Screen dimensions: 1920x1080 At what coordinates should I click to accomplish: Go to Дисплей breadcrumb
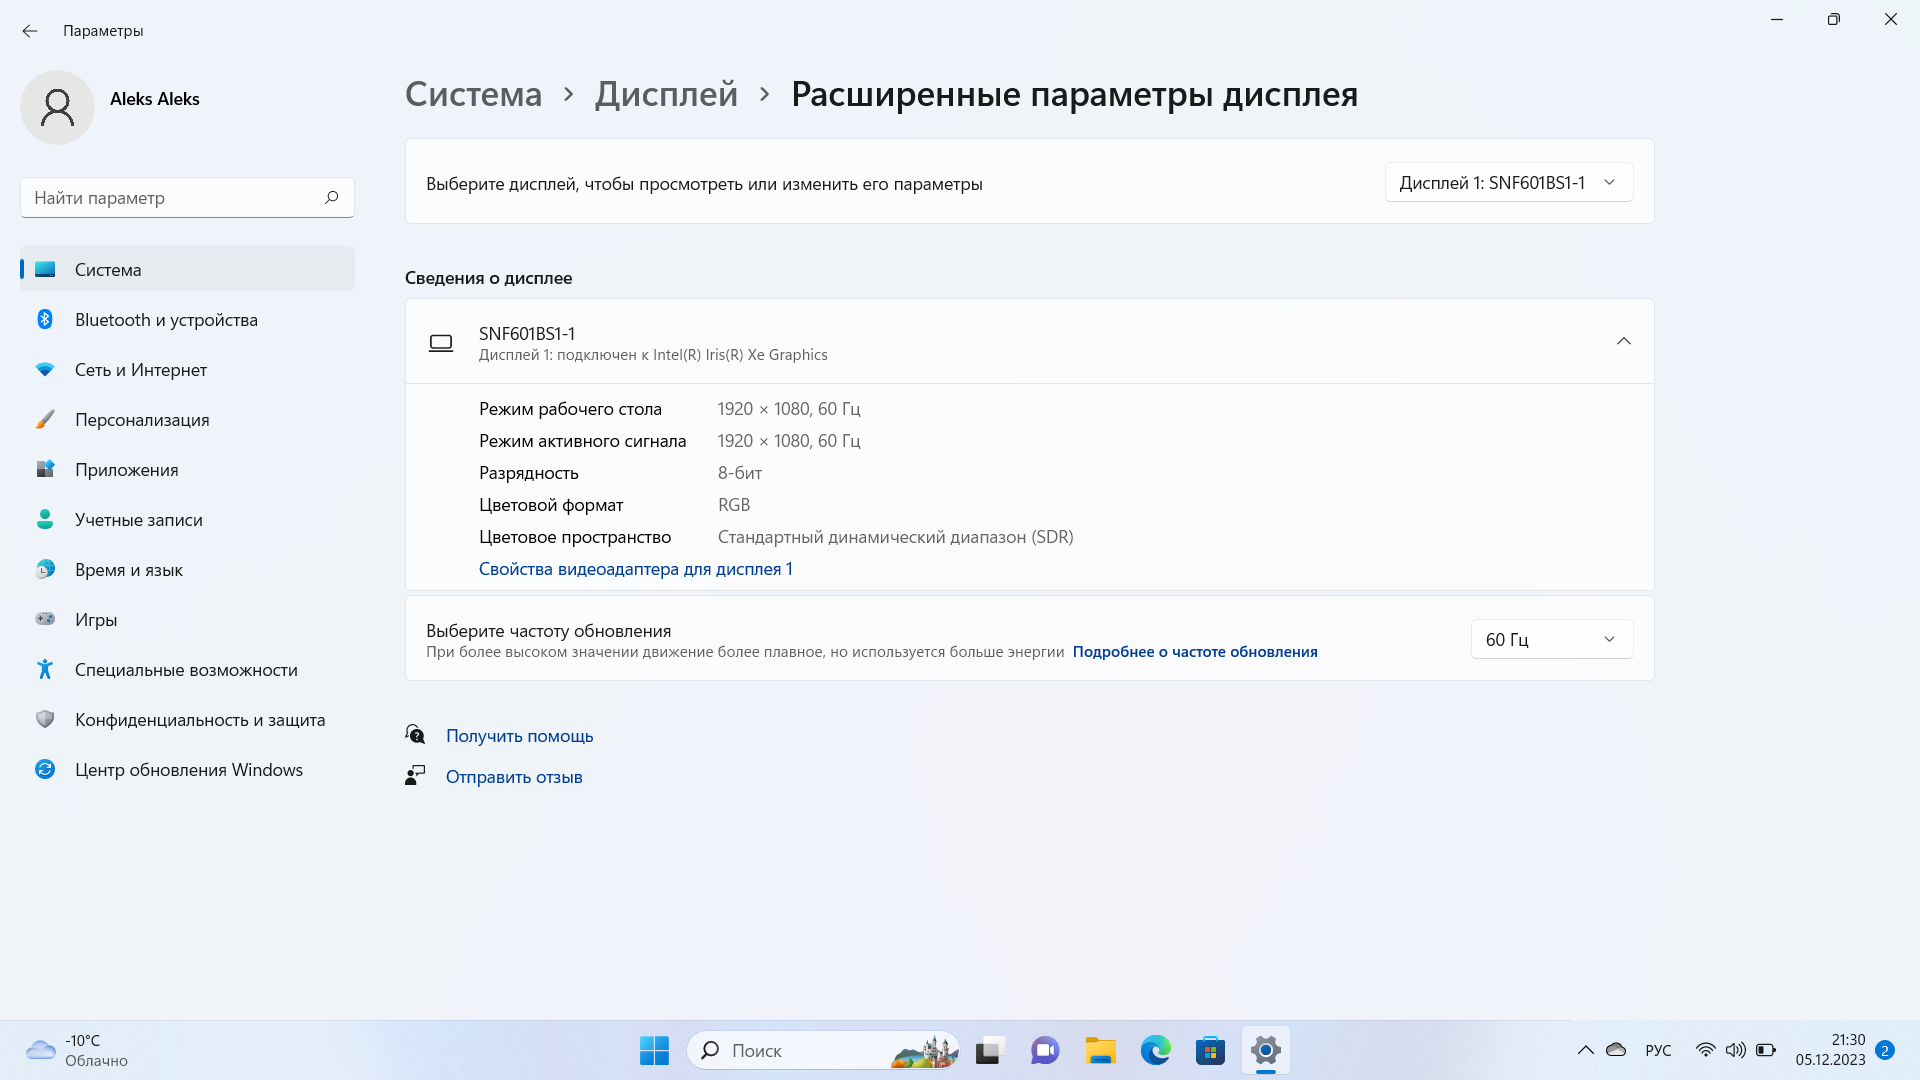(666, 94)
